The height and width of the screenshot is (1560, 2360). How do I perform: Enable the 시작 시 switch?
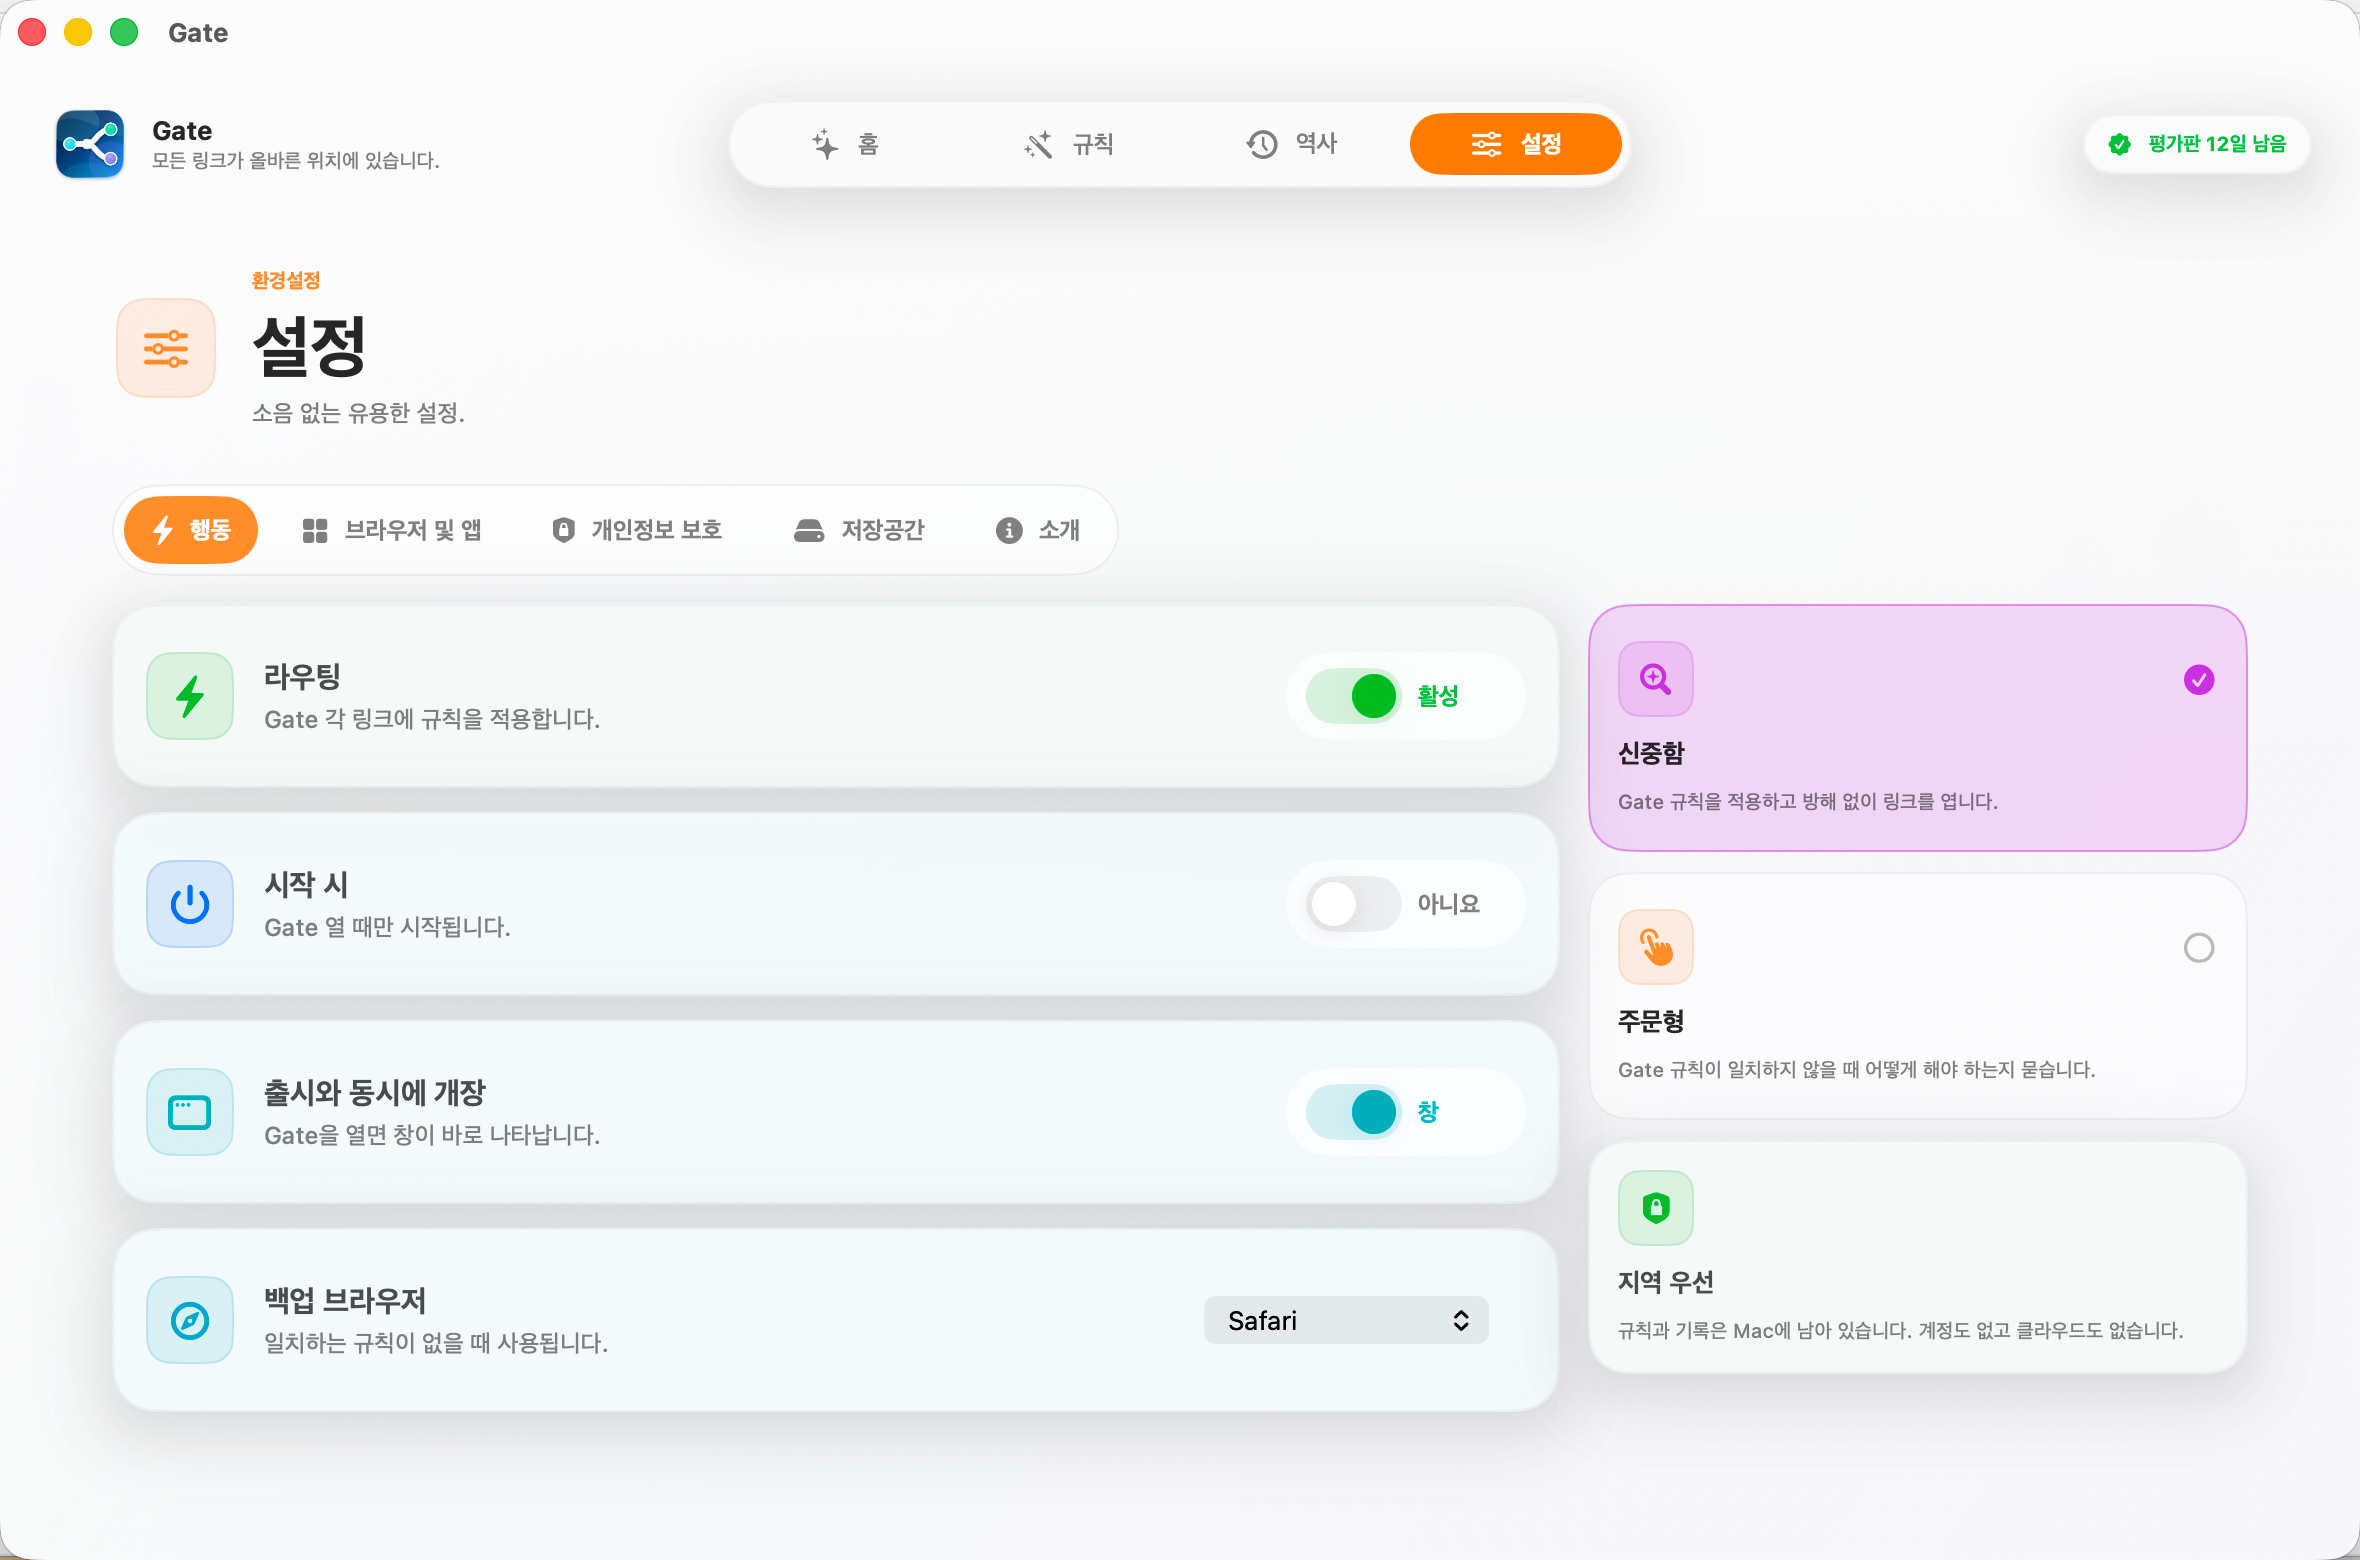point(1354,904)
